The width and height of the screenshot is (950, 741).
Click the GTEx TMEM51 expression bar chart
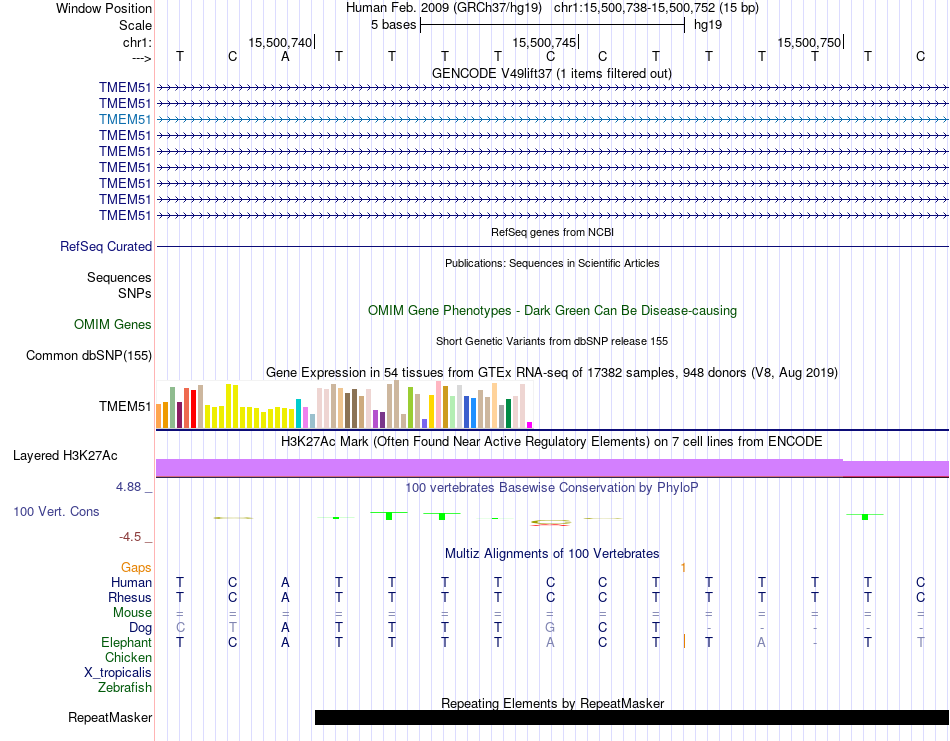(x=344, y=405)
